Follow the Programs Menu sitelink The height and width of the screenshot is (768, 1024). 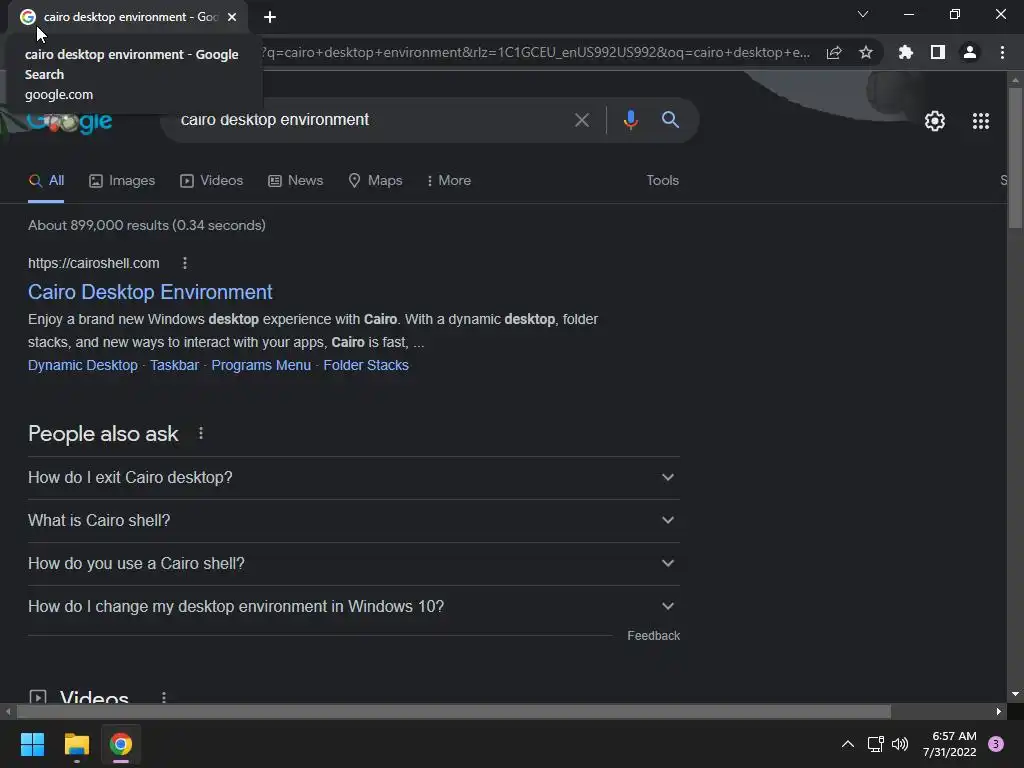click(261, 366)
